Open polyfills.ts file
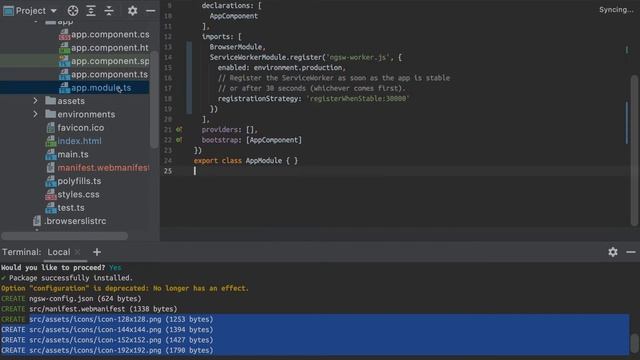This screenshot has height=360, width=640. pyautogui.click(x=79, y=181)
